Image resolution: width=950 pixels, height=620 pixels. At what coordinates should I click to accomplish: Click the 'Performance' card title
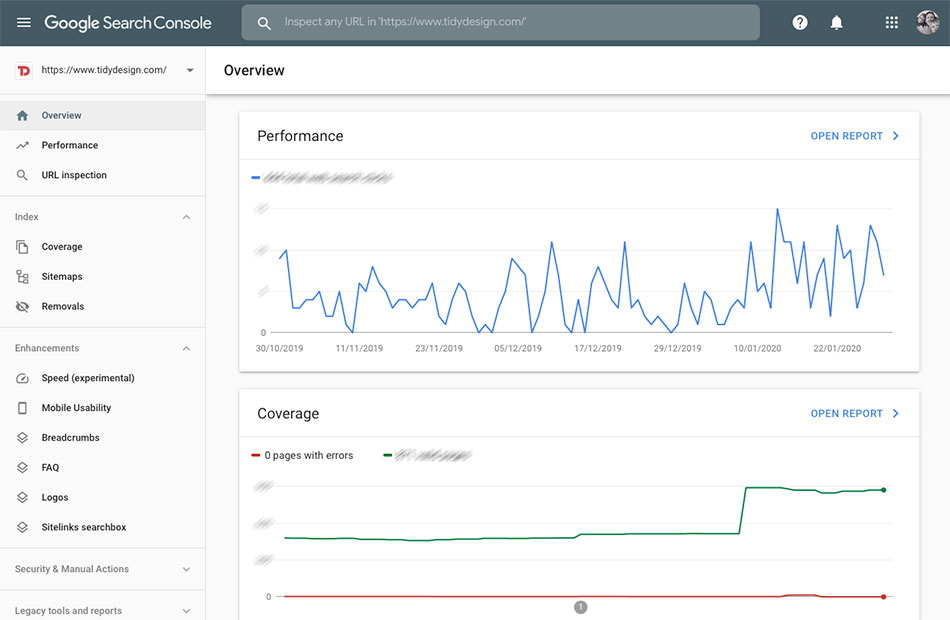[x=300, y=136]
